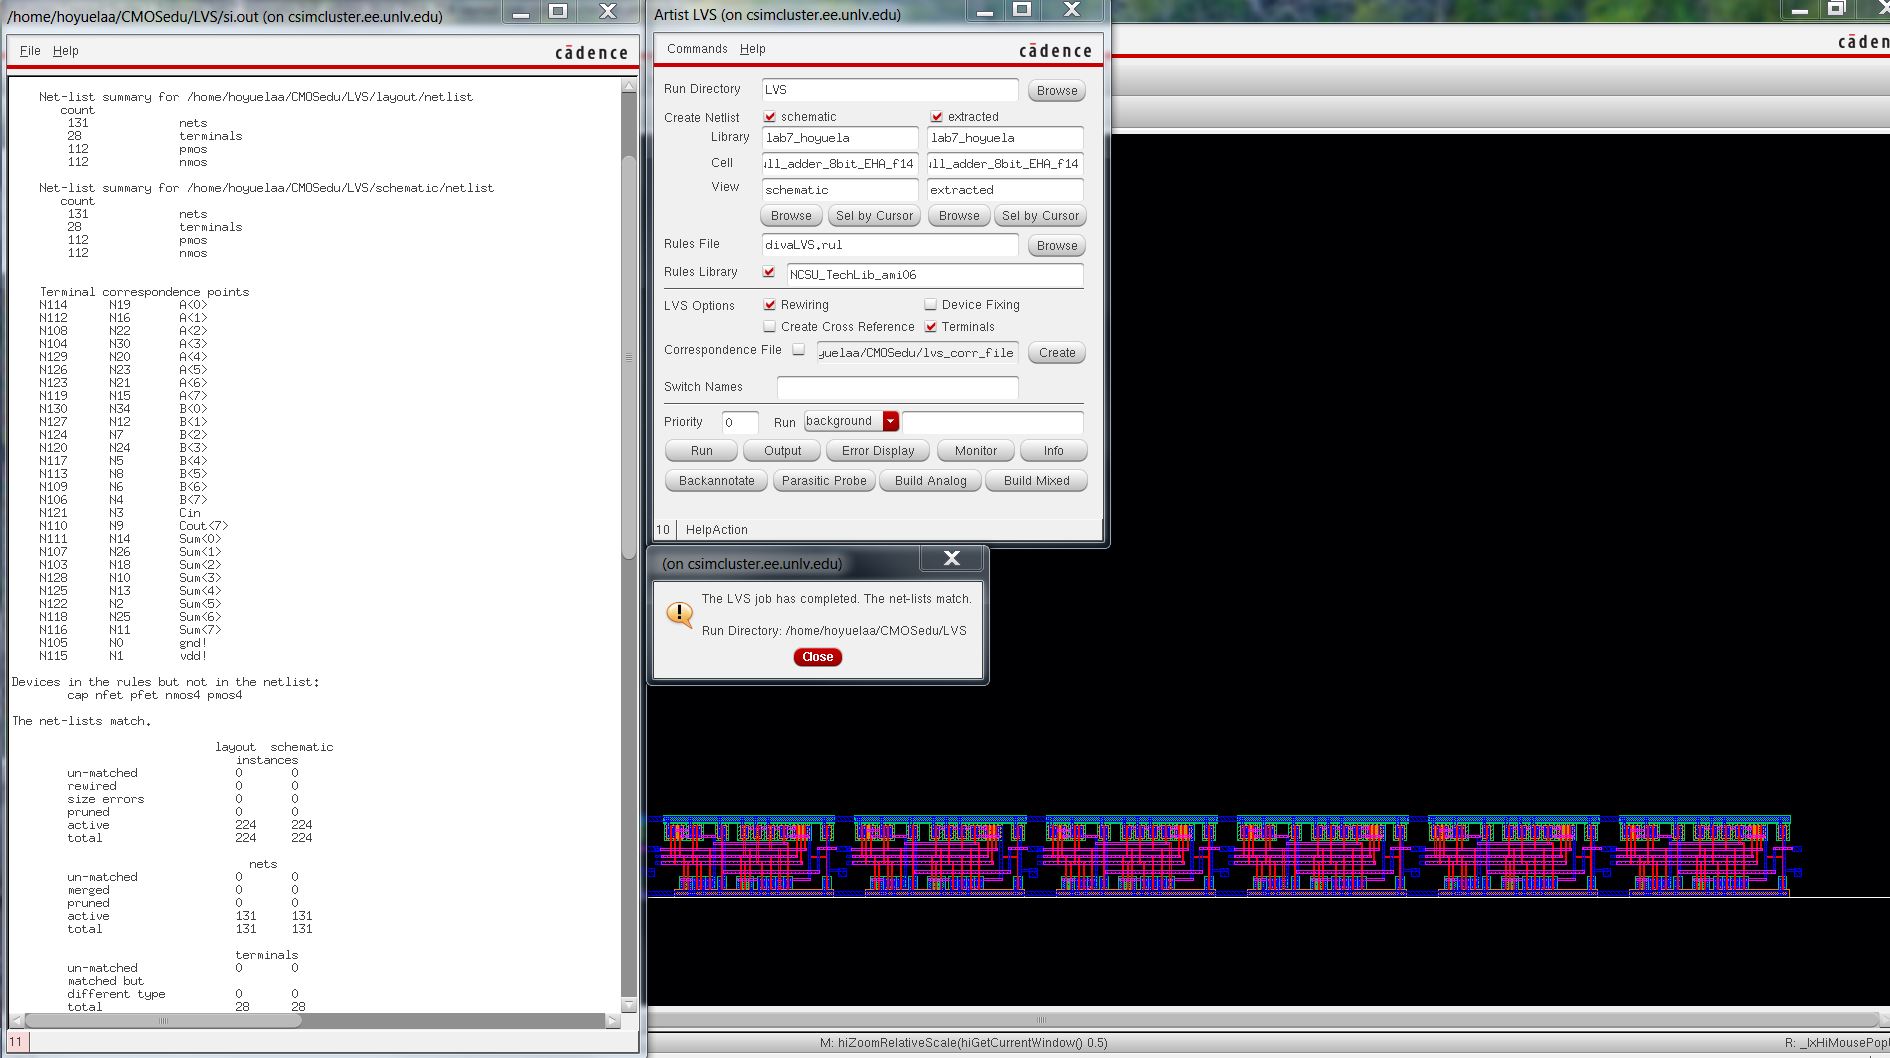Click 'The net-lists match.' text in si.out

coord(81,721)
